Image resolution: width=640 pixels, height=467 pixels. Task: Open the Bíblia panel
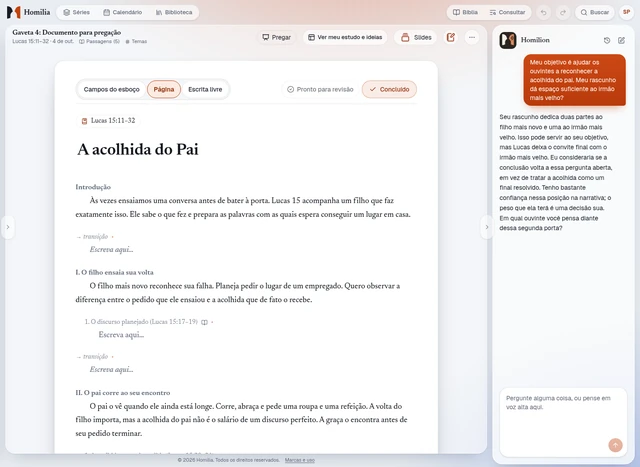[x=465, y=12]
